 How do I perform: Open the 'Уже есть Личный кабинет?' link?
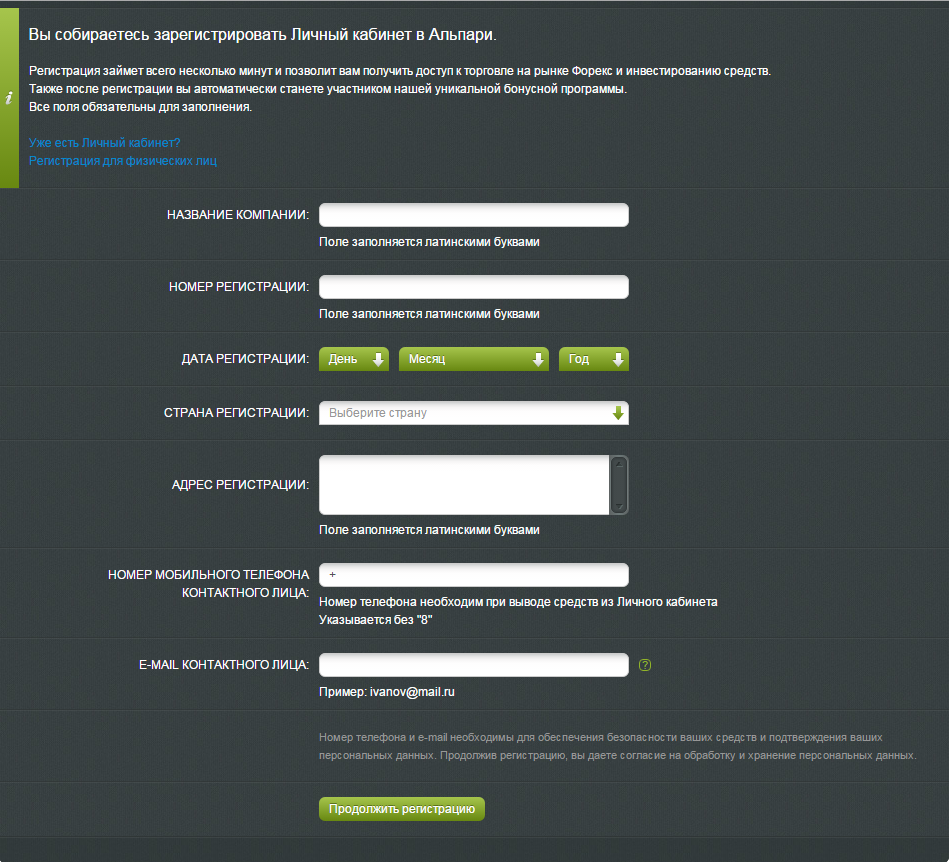[x=104, y=143]
